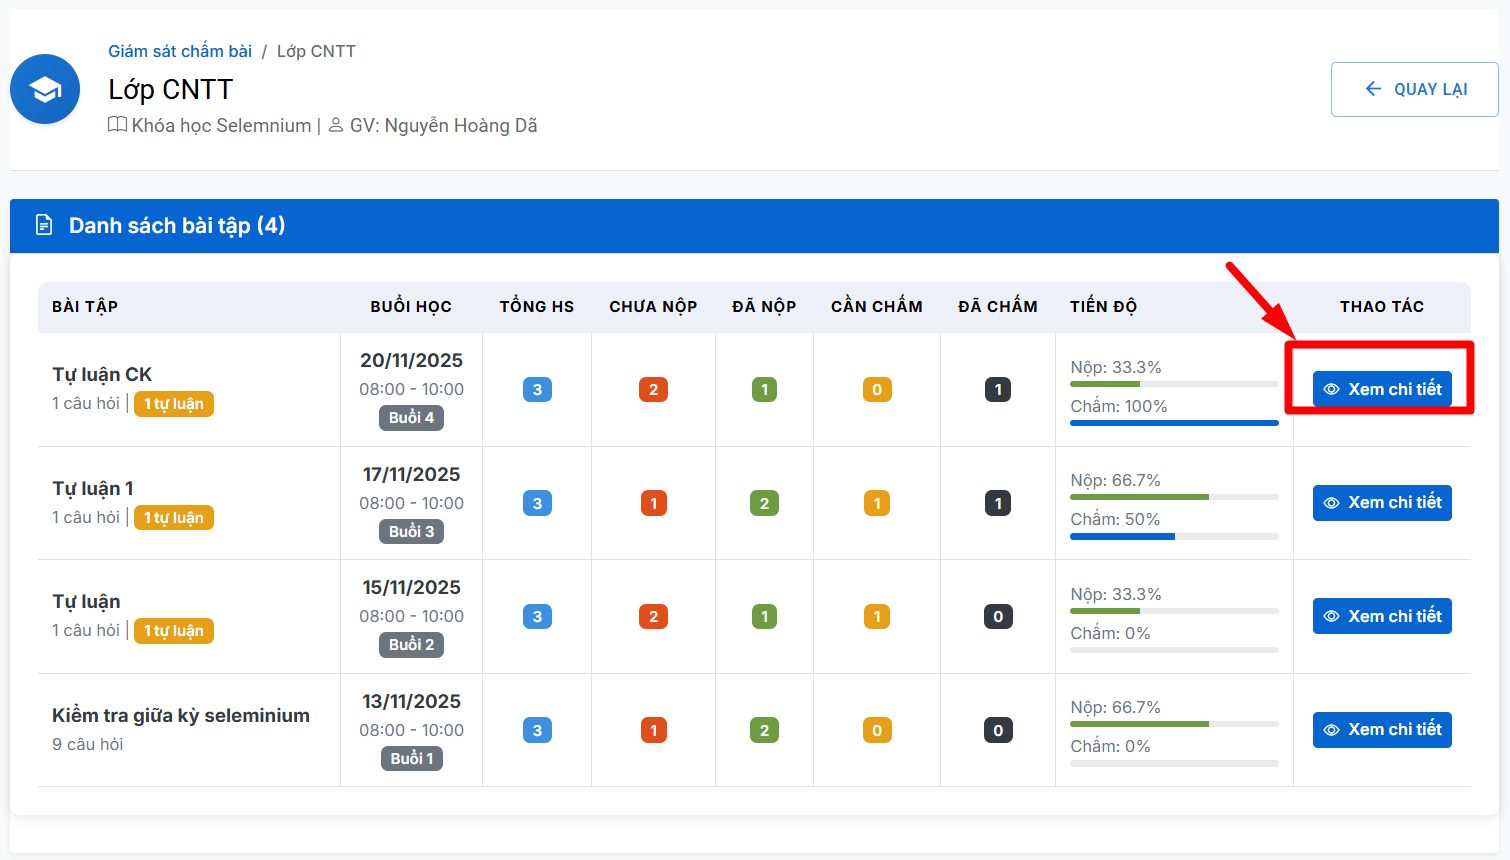
Task: Click the person icon before GV name
Action: [336, 125]
